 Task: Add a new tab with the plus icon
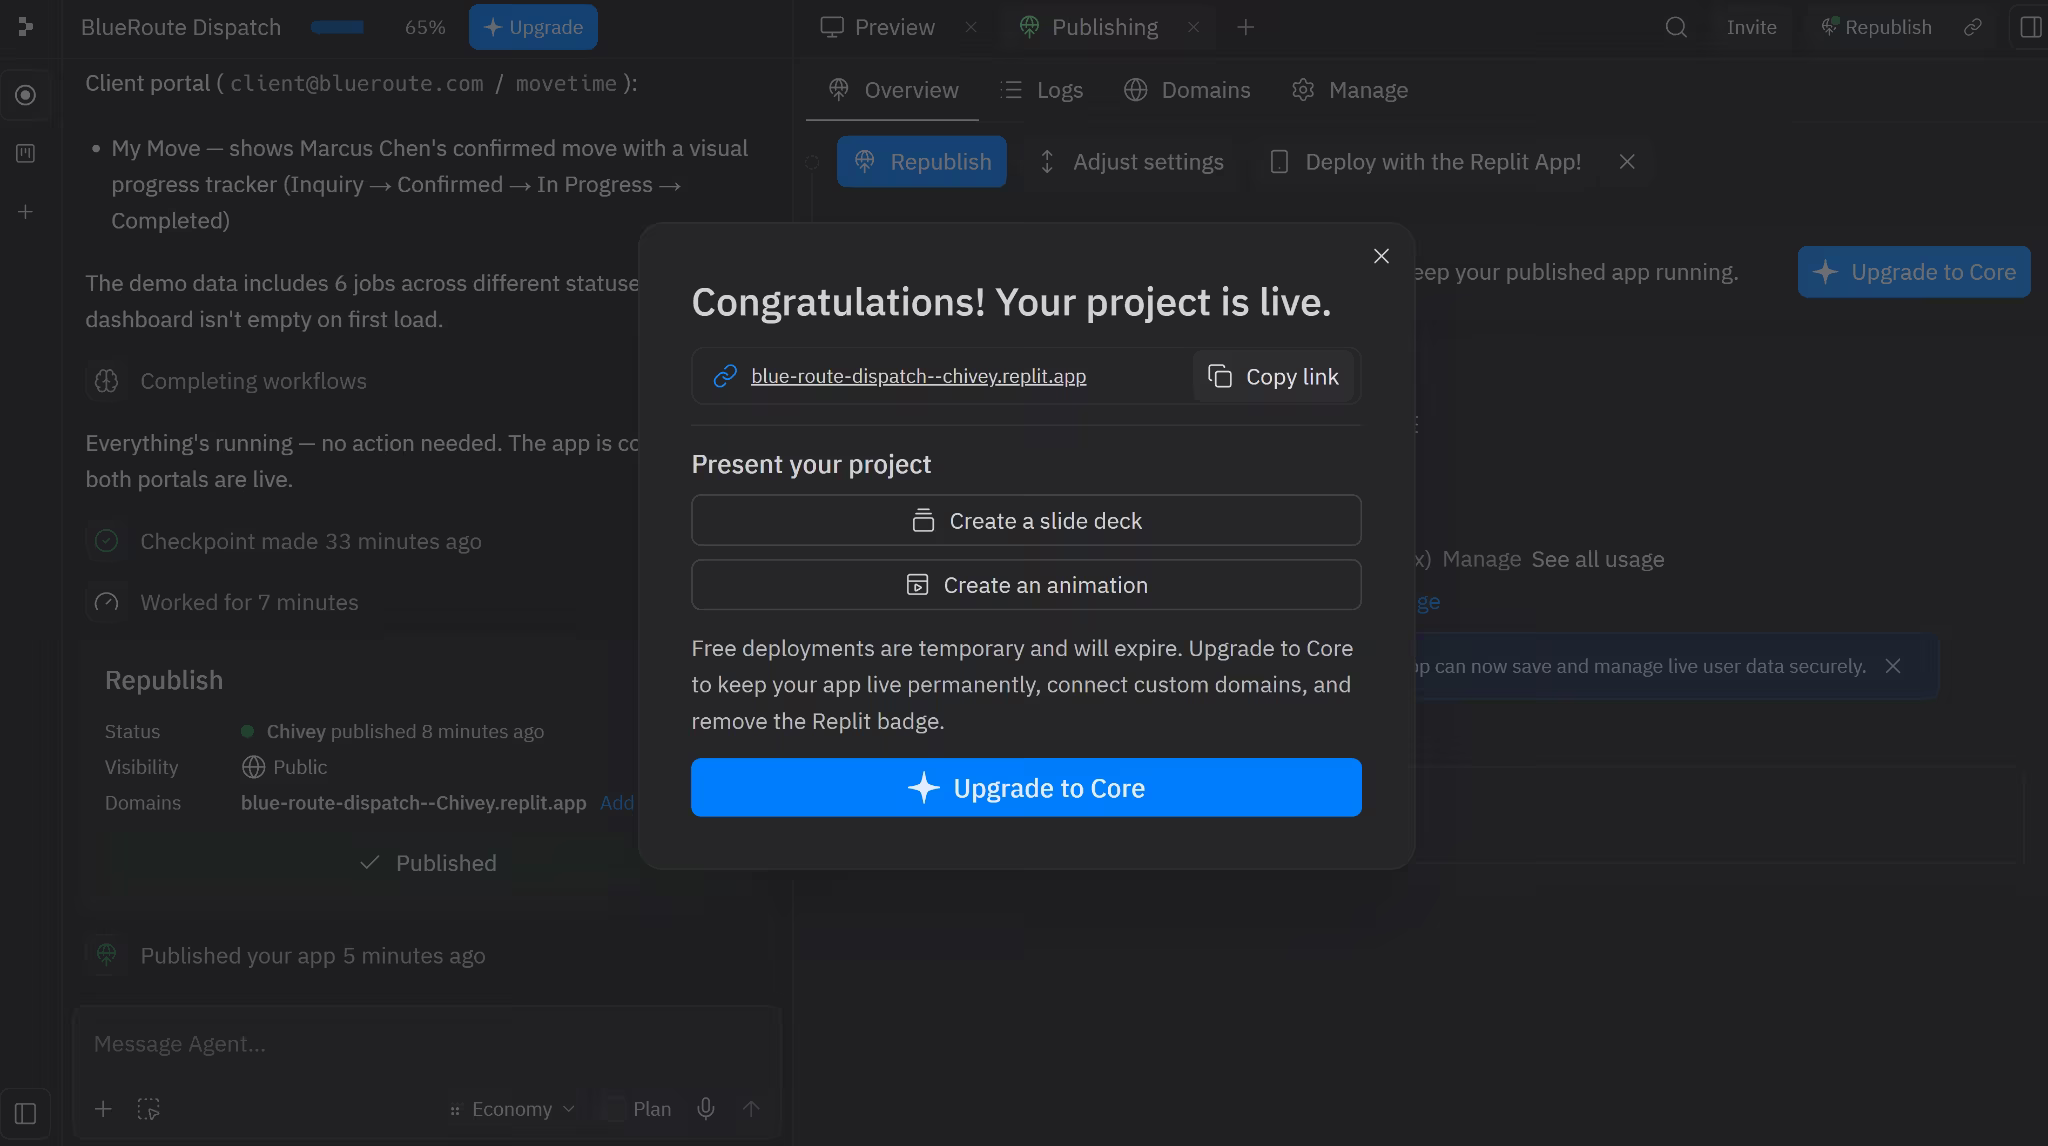1245,27
